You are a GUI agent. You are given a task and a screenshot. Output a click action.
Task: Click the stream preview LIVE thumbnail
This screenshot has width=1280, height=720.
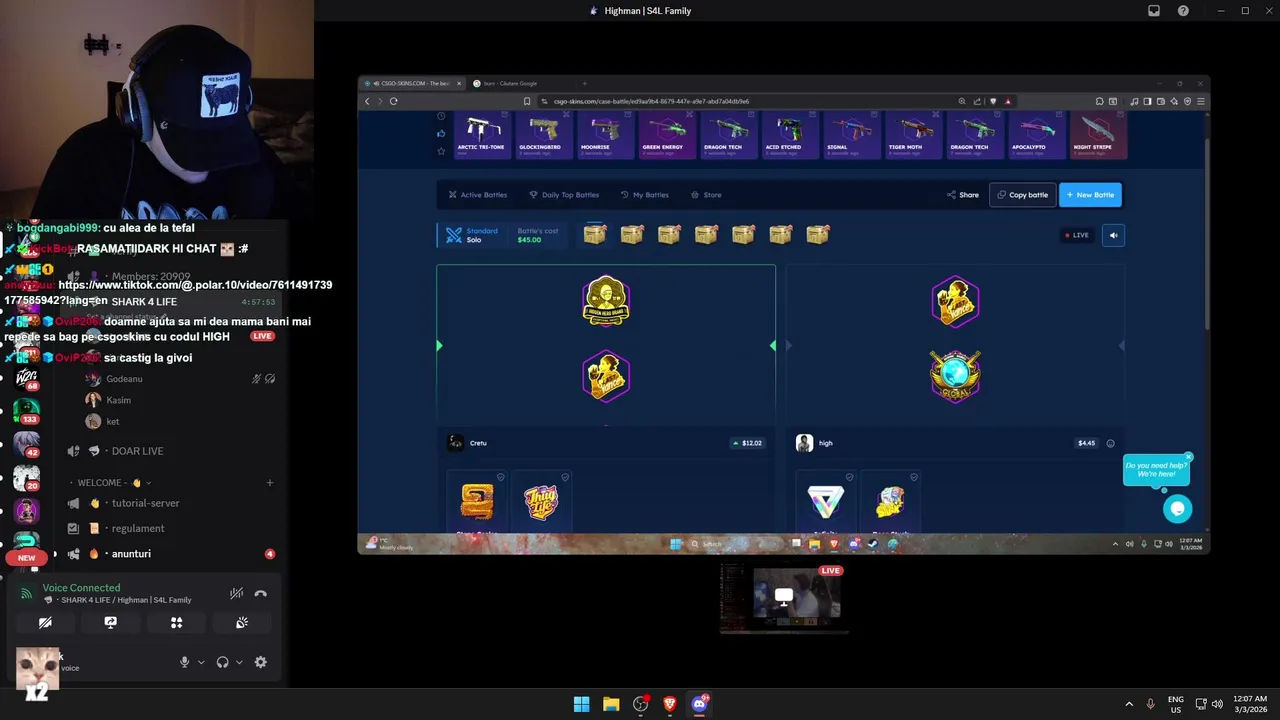click(783, 599)
